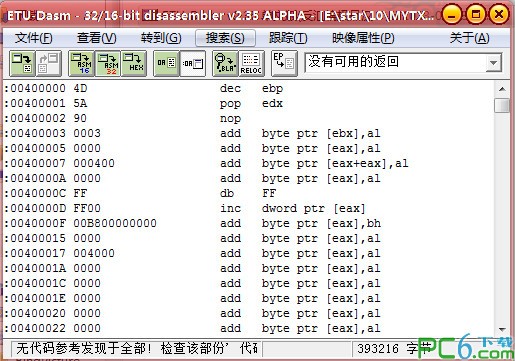This screenshot has width=515, height=361.
Task: Open the 转到(G) menu
Action: click(161, 38)
